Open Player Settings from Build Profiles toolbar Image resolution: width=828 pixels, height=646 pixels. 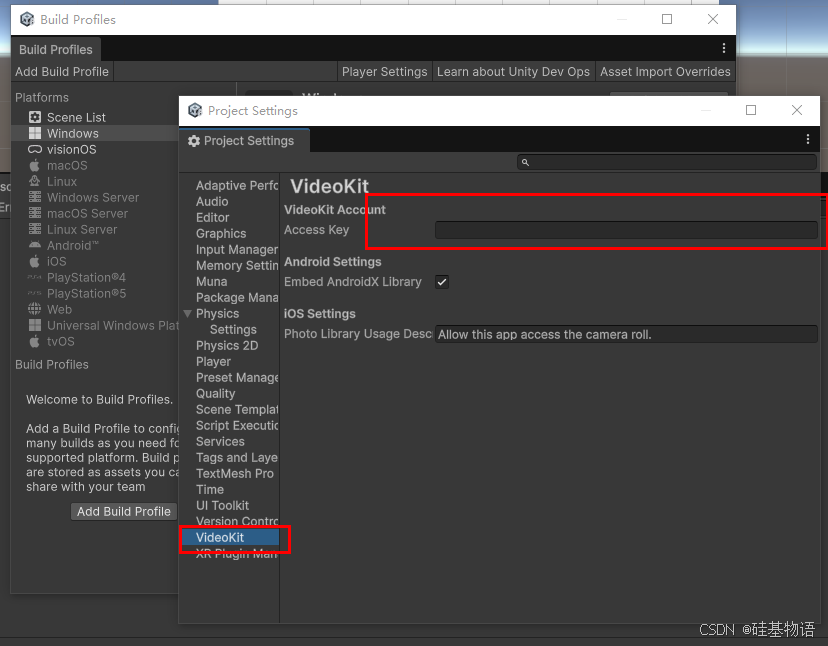pos(384,72)
